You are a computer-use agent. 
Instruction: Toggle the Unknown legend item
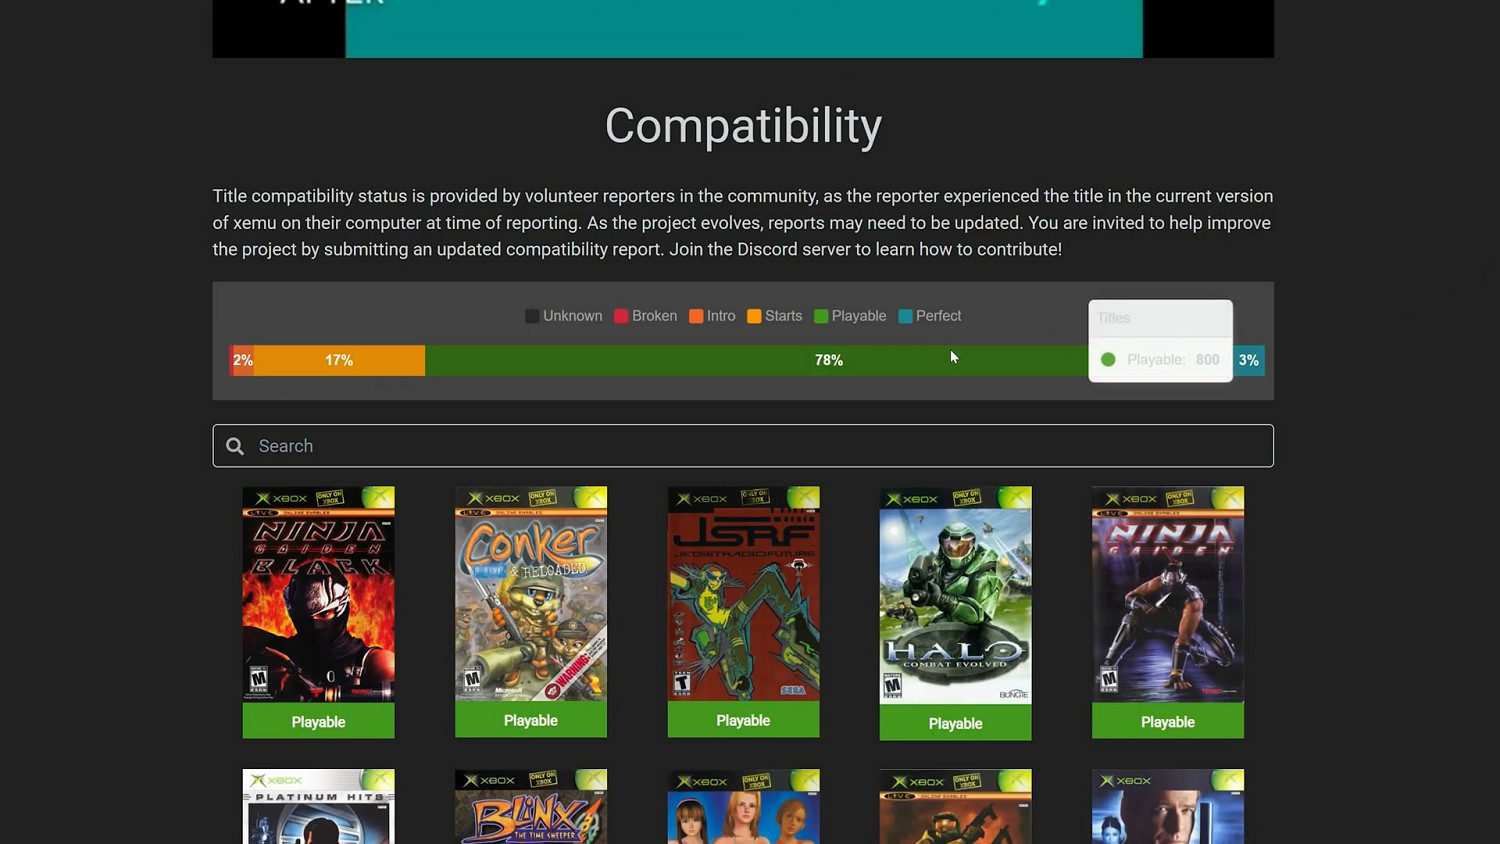pyautogui.click(x=564, y=316)
